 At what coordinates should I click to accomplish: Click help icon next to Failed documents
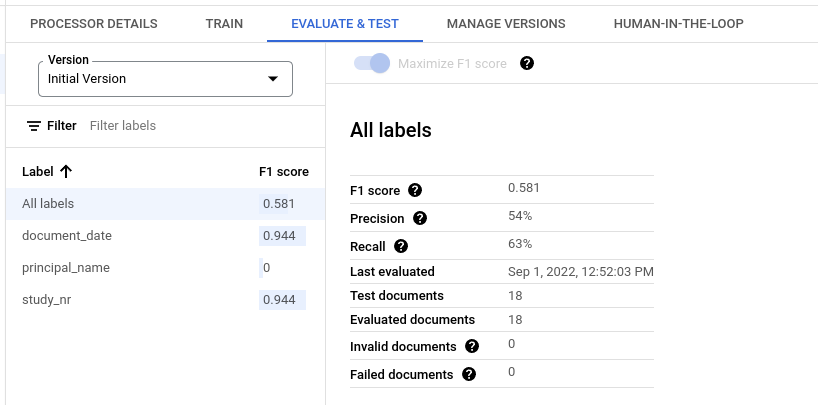pyautogui.click(x=469, y=374)
